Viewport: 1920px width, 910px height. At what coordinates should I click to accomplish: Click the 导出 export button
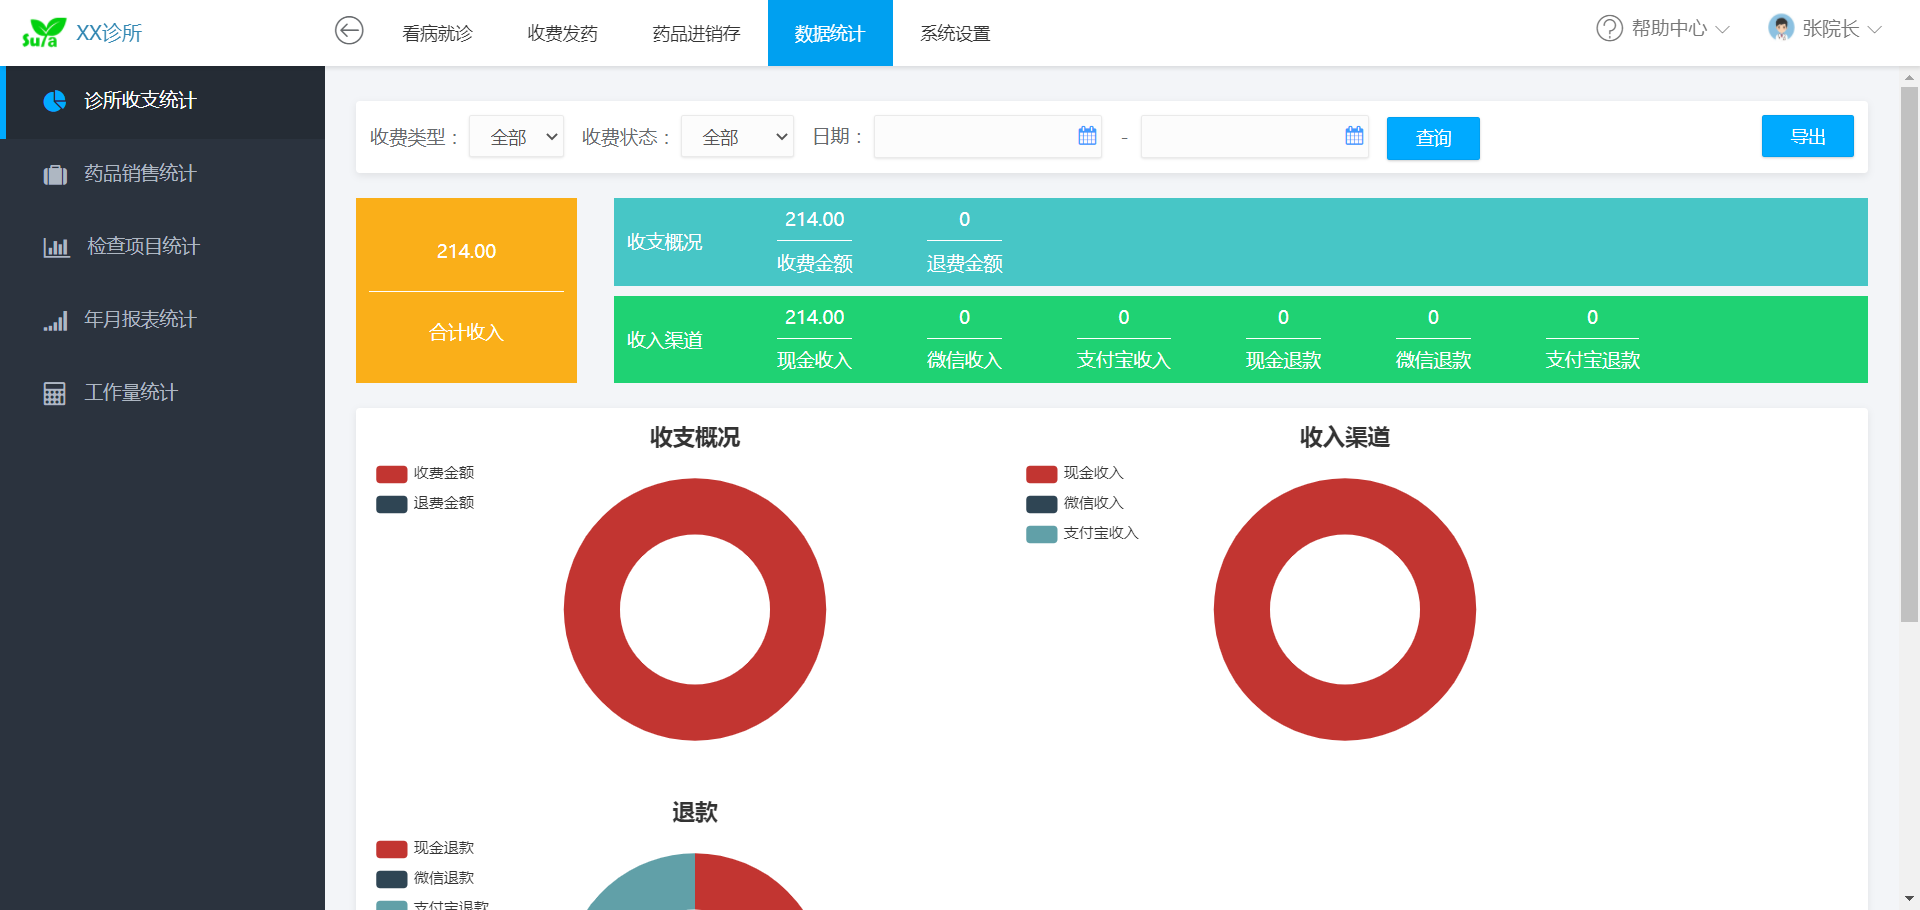(1807, 136)
